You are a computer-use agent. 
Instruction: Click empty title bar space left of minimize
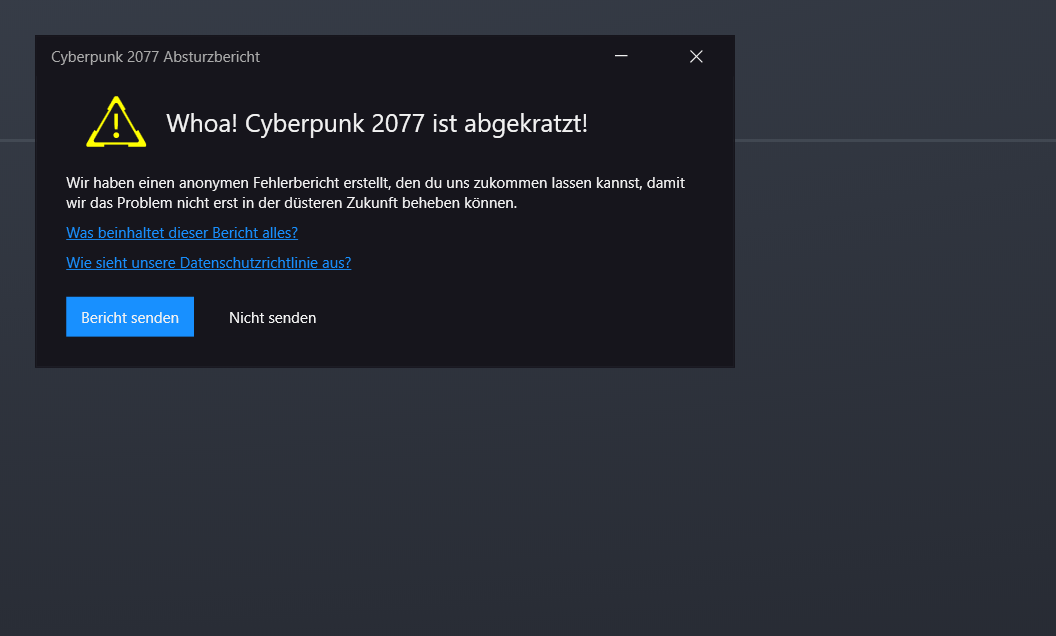(440, 57)
